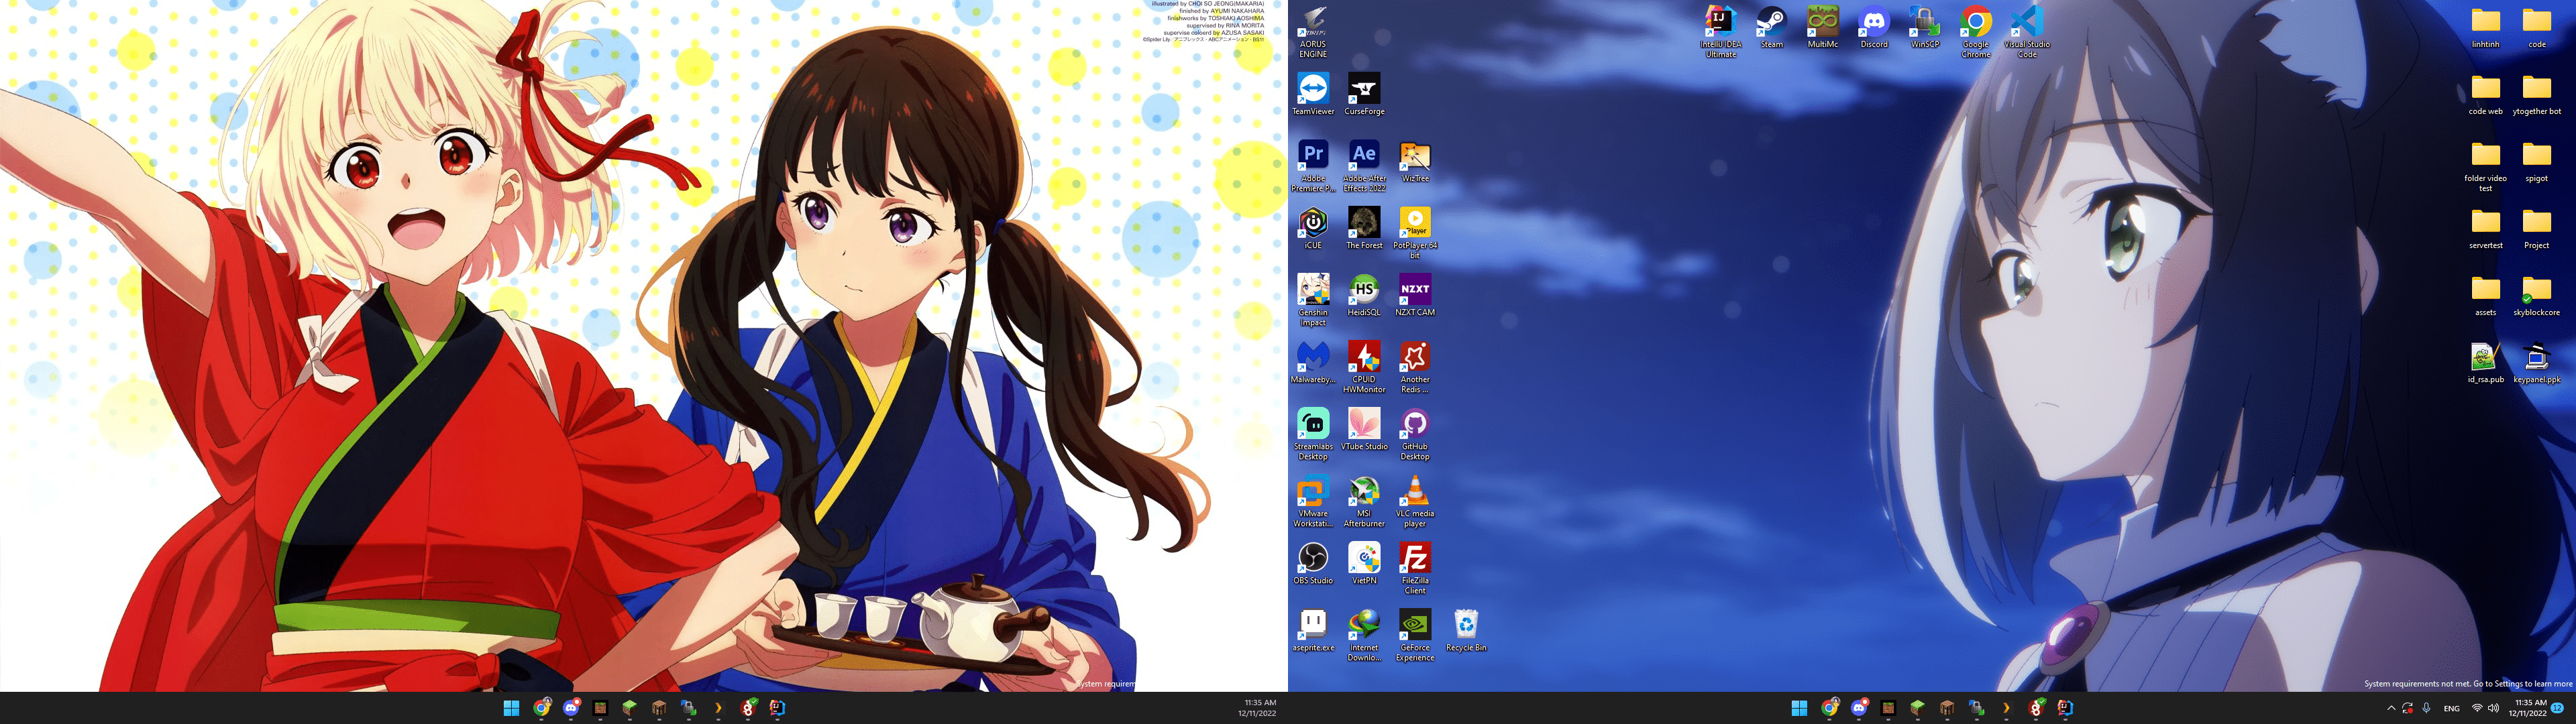Screen dimensions: 2576x724
Task: Select the skyblockcore folder
Action: tap(2536, 290)
